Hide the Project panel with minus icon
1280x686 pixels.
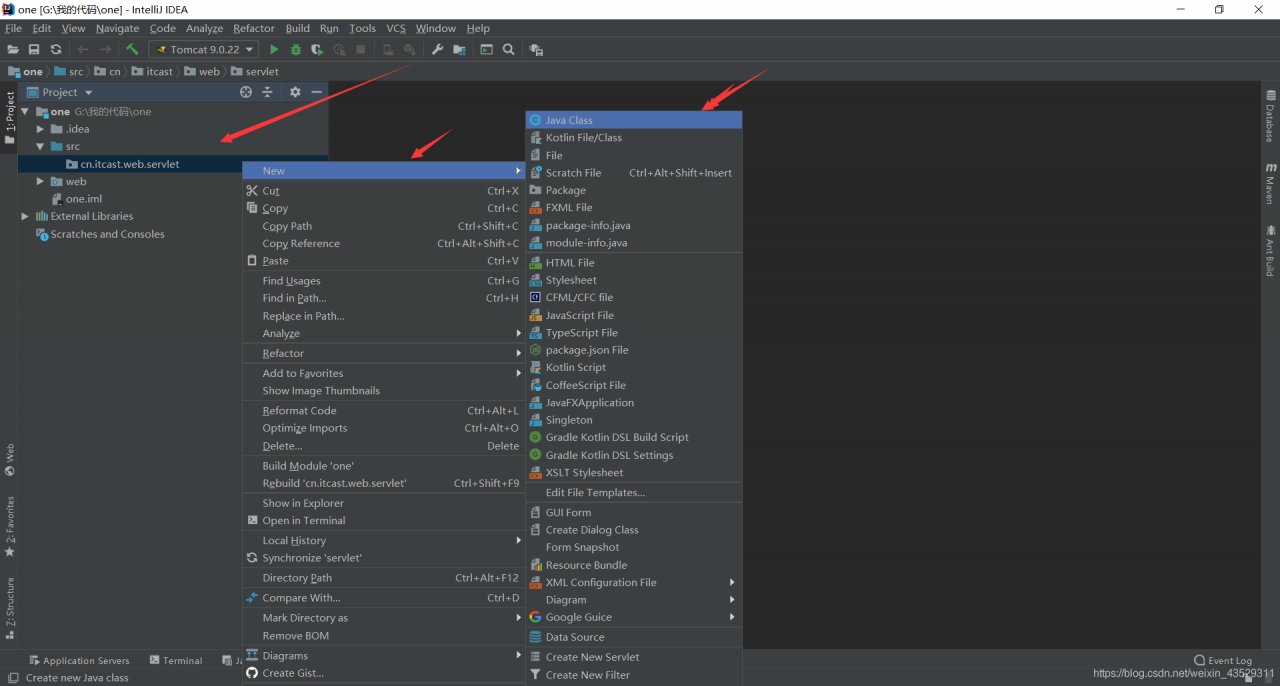click(316, 92)
